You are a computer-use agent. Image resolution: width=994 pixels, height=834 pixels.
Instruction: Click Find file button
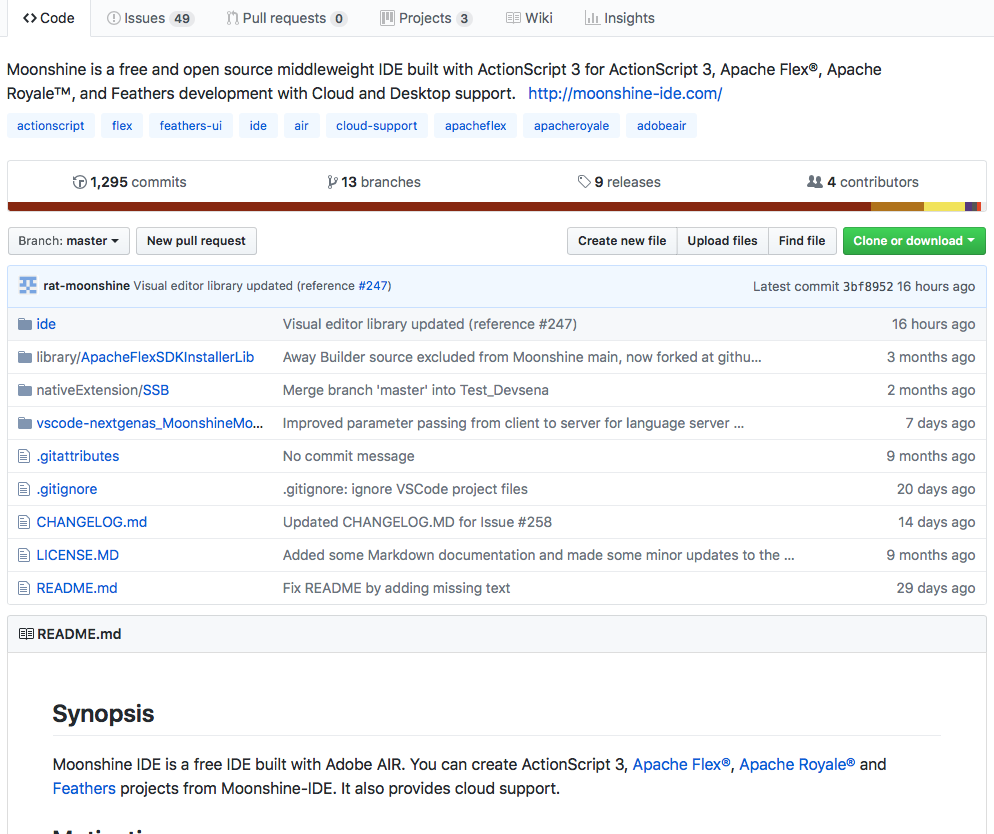click(802, 241)
